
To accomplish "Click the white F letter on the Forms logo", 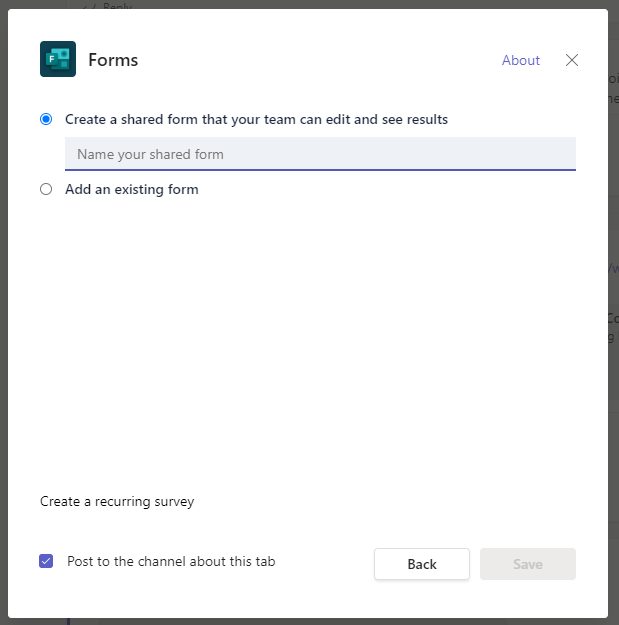I will pos(51,59).
